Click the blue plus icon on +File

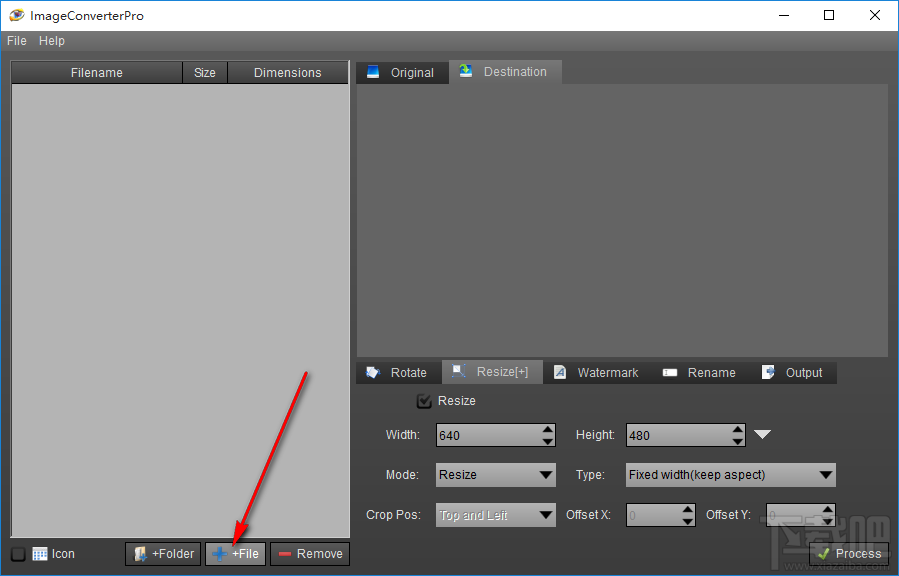[219, 553]
